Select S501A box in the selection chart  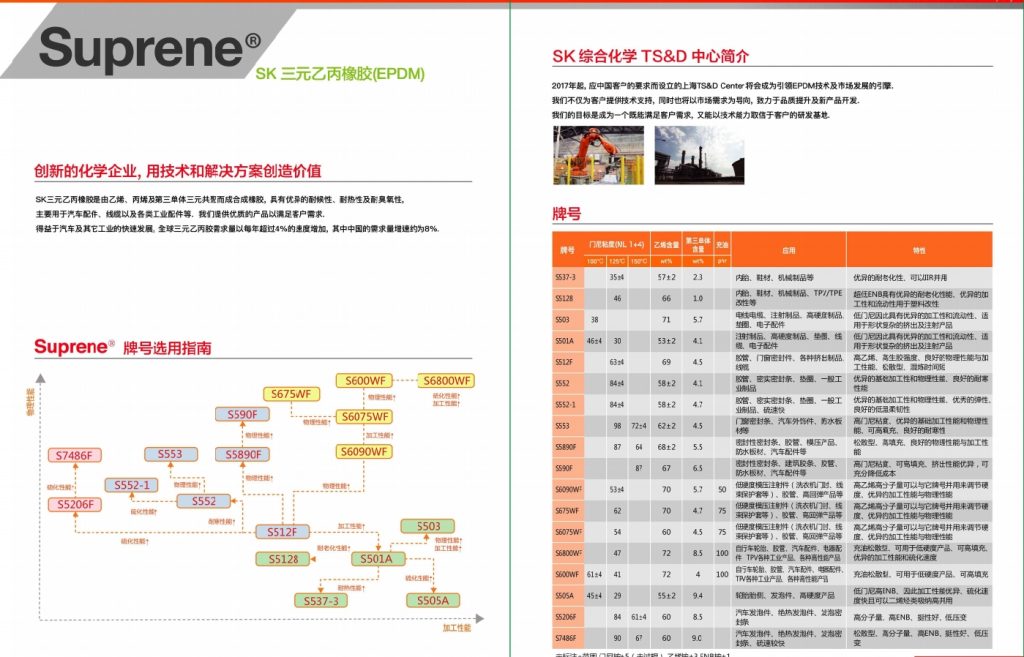(378, 558)
